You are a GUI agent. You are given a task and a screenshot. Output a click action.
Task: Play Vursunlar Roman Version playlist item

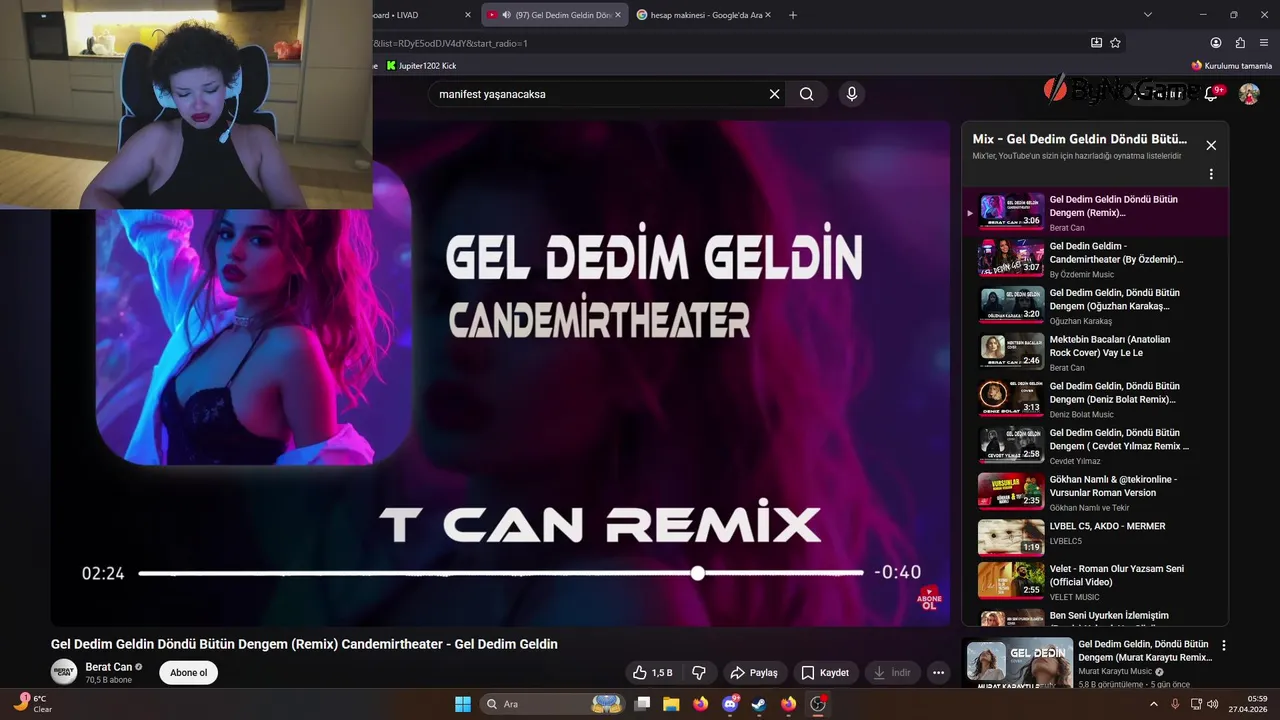click(x=1095, y=492)
